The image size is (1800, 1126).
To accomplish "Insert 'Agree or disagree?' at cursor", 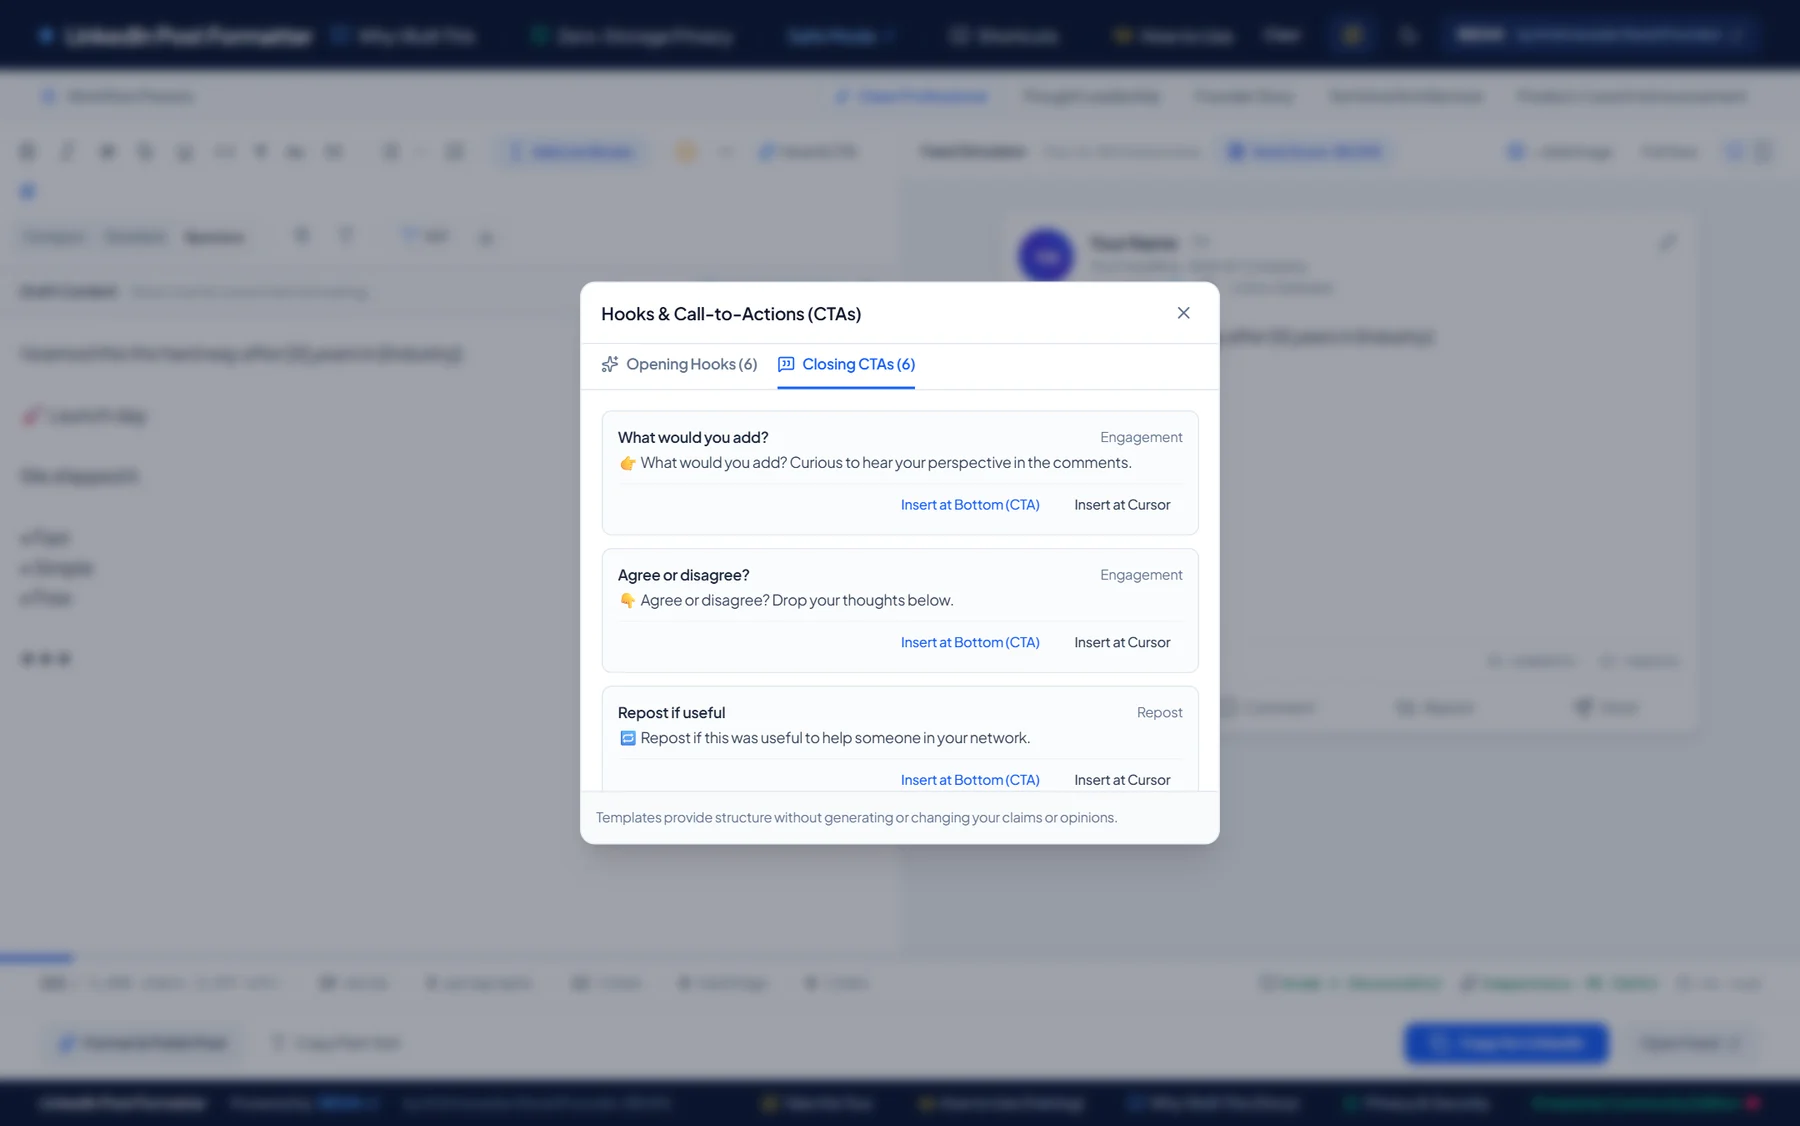I will [1122, 643].
